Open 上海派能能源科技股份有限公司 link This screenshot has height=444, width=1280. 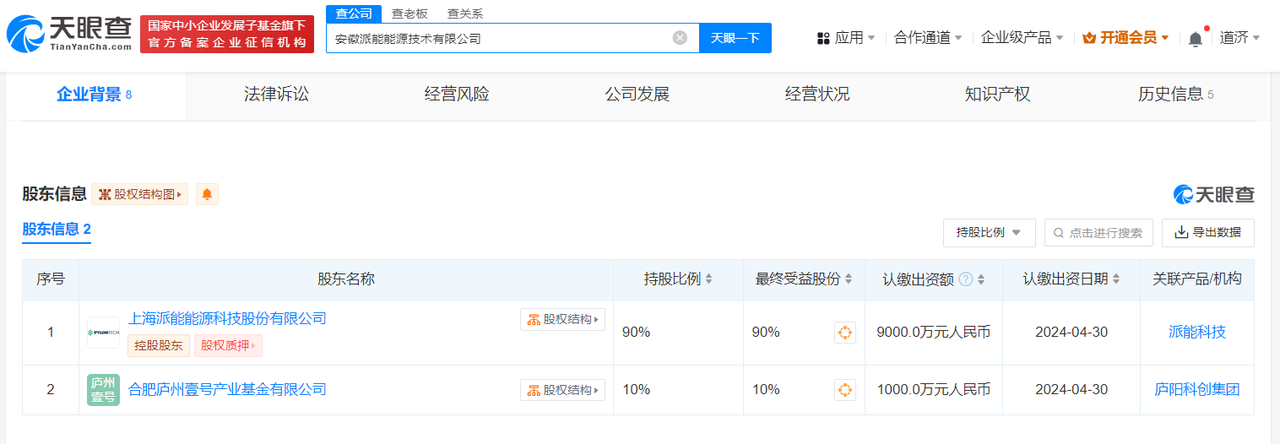tap(227, 318)
